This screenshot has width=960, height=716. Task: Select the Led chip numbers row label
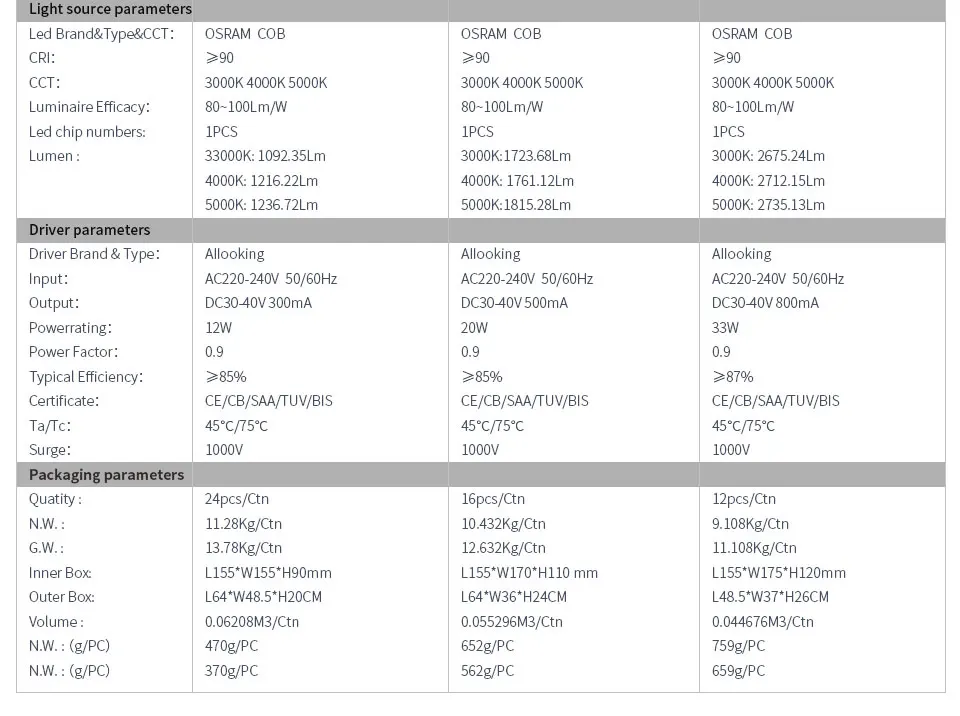pyautogui.click(x=87, y=132)
